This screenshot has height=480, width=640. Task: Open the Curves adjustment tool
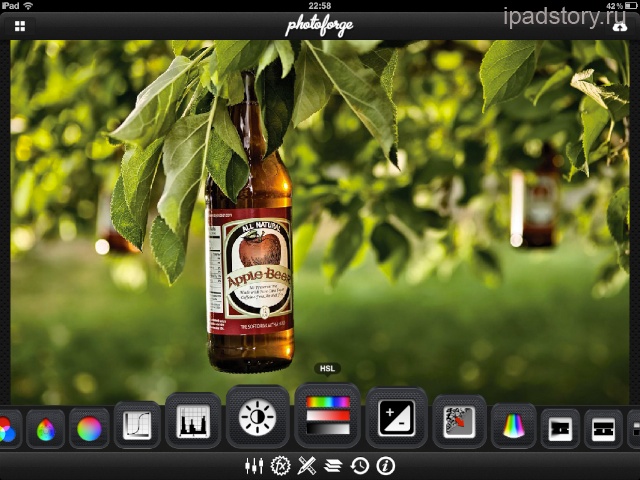click(x=137, y=425)
